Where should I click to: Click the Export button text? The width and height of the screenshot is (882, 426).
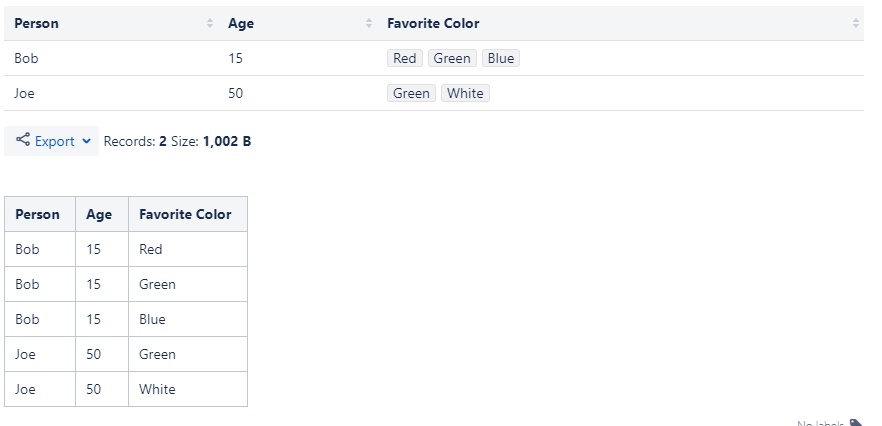(x=55, y=141)
